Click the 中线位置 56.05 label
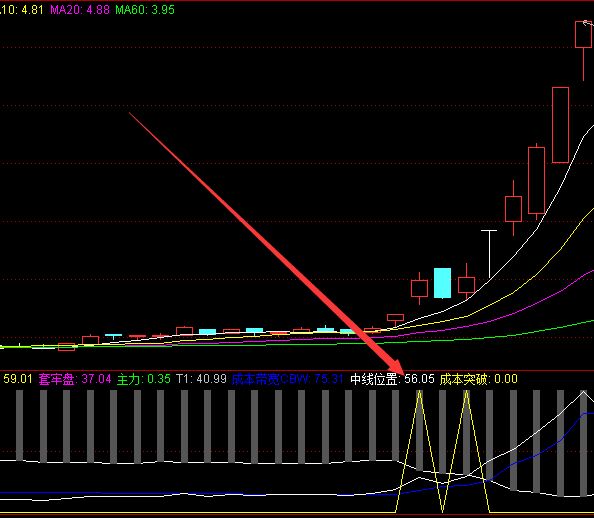This screenshot has height=518, width=594. 392,379
